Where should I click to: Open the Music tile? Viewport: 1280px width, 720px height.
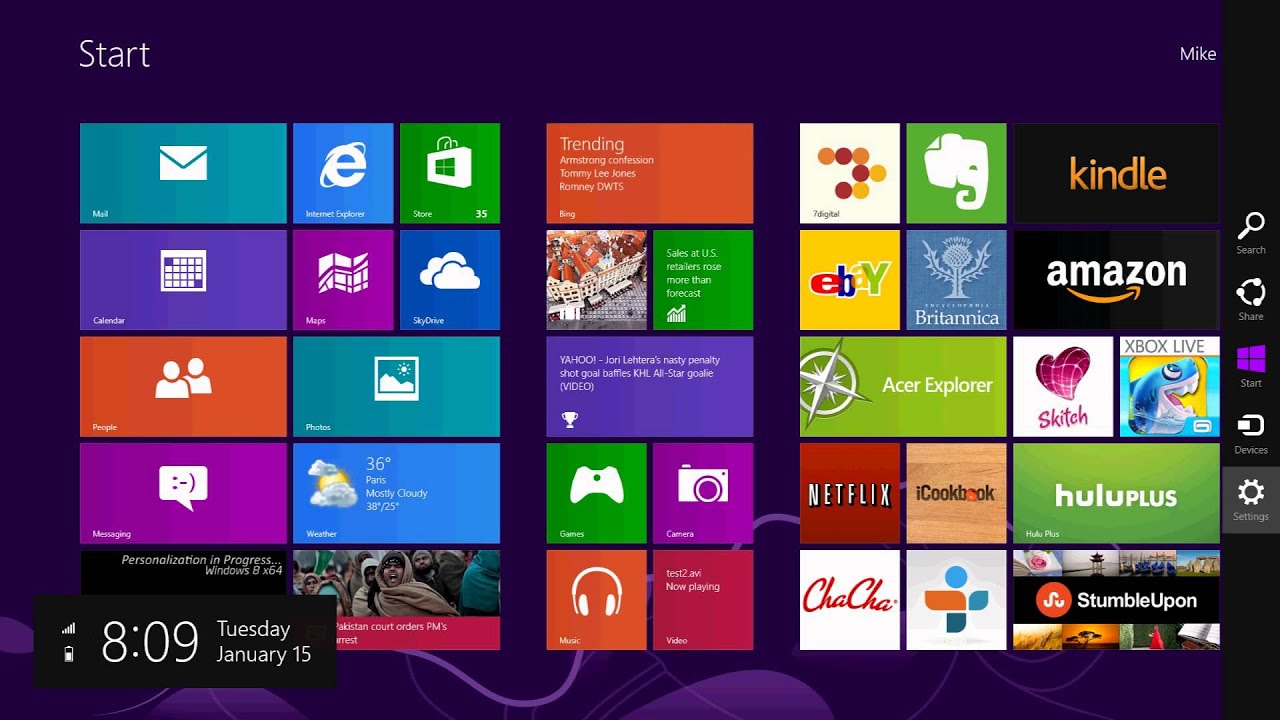(597, 600)
